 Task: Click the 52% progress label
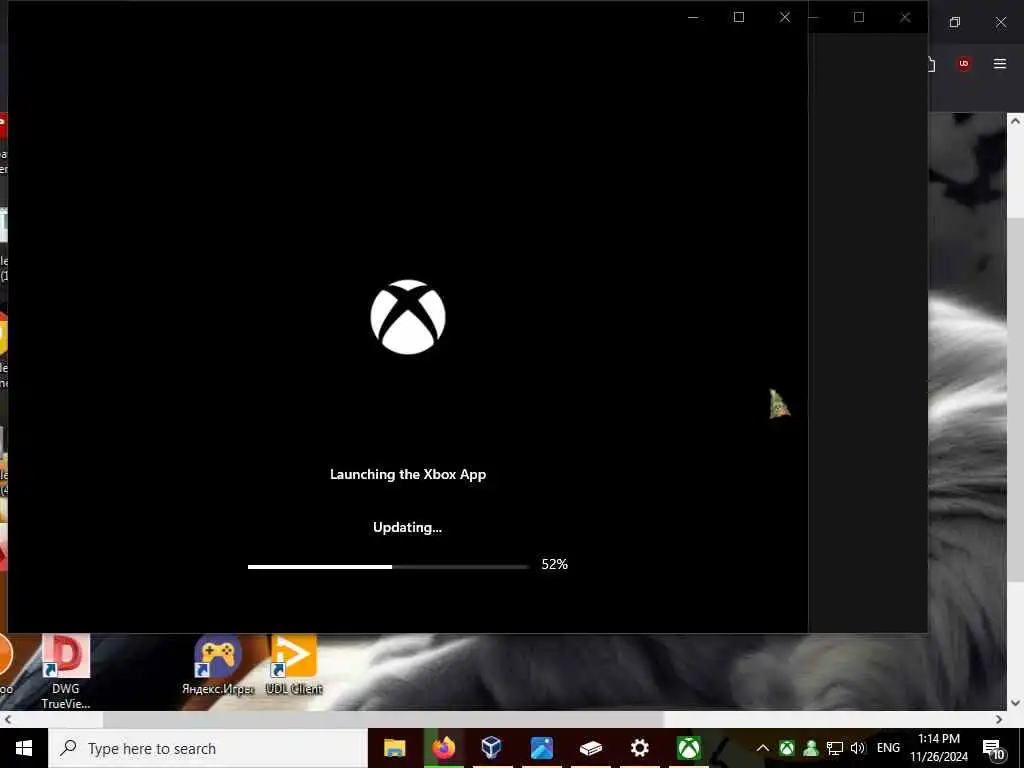point(554,564)
